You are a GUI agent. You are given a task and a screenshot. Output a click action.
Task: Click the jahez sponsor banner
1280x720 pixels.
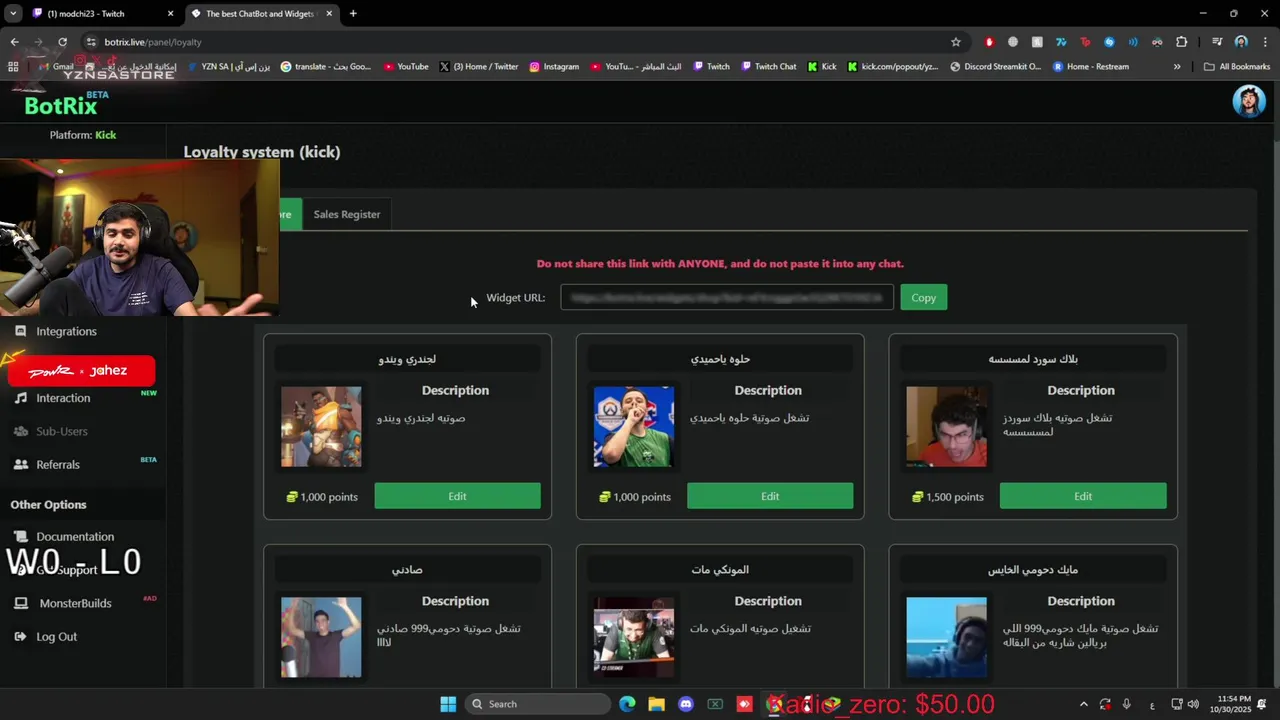click(81, 371)
